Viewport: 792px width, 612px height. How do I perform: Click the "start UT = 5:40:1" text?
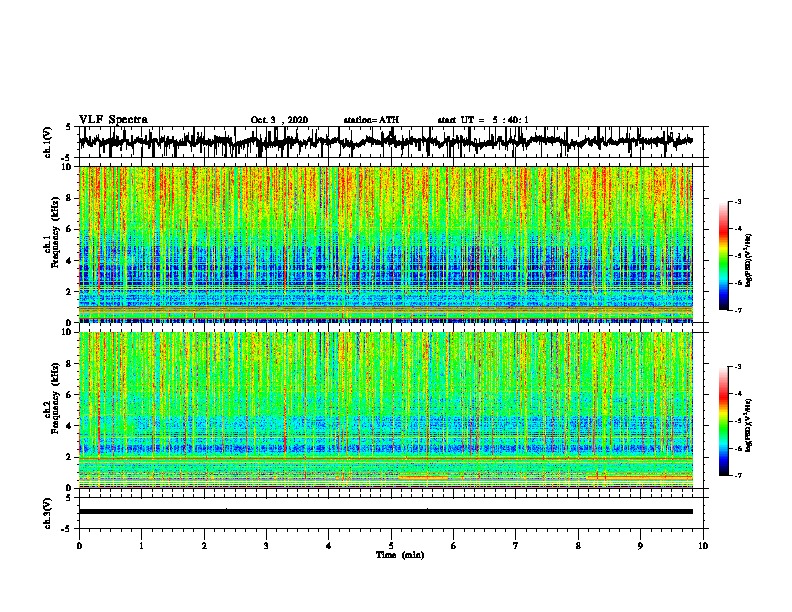point(483,120)
